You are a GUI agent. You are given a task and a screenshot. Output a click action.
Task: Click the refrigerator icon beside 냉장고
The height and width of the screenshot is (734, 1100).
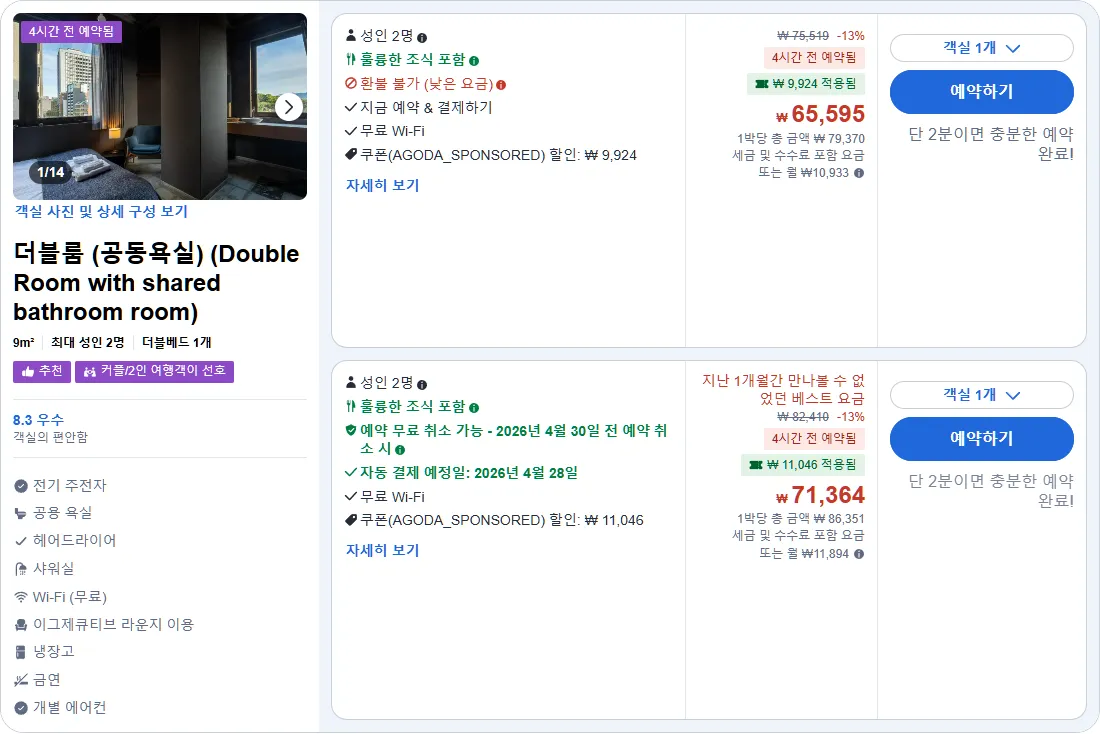[21, 652]
